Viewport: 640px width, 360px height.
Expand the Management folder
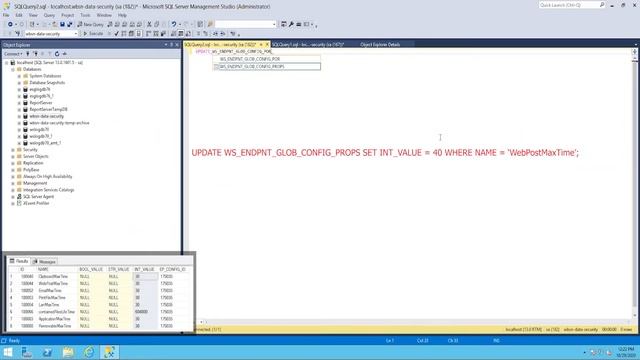13,183
